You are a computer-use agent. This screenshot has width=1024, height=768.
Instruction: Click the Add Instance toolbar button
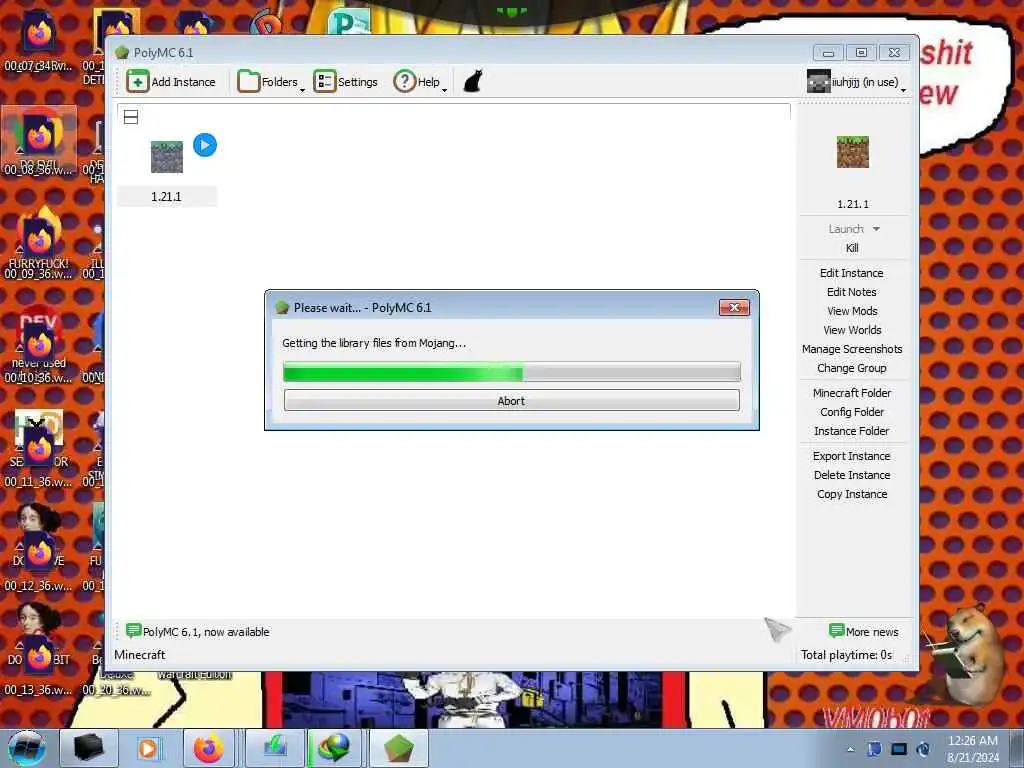click(x=171, y=82)
